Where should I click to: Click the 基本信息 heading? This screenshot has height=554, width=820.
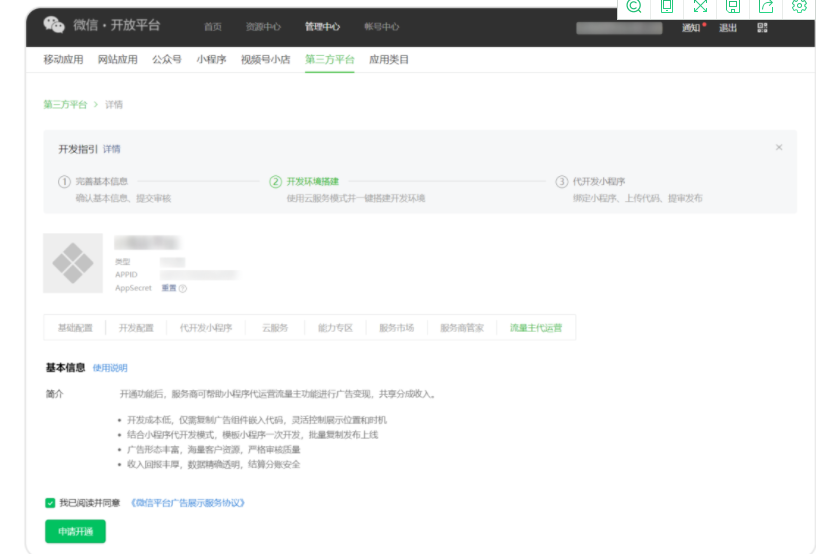tap(65, 368)
